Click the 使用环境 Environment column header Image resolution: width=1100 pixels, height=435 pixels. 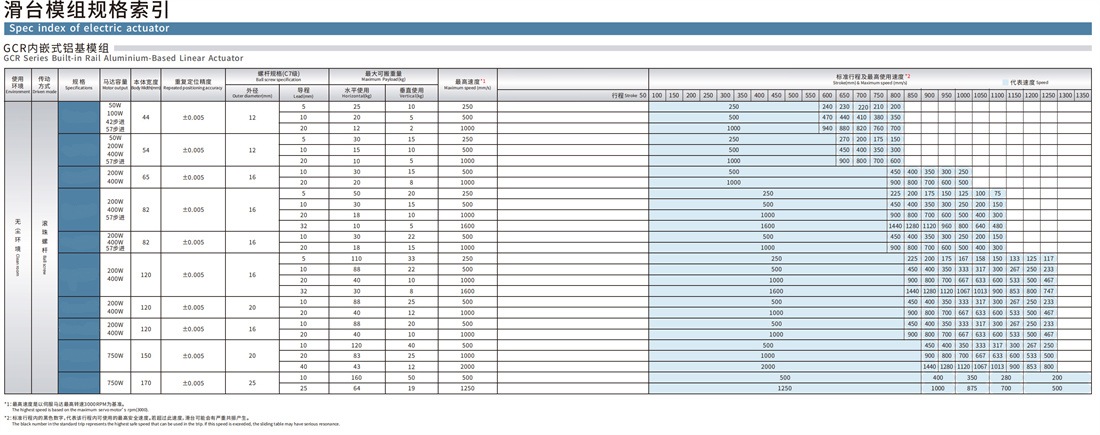pyautogui.click(x=18, y=85)
